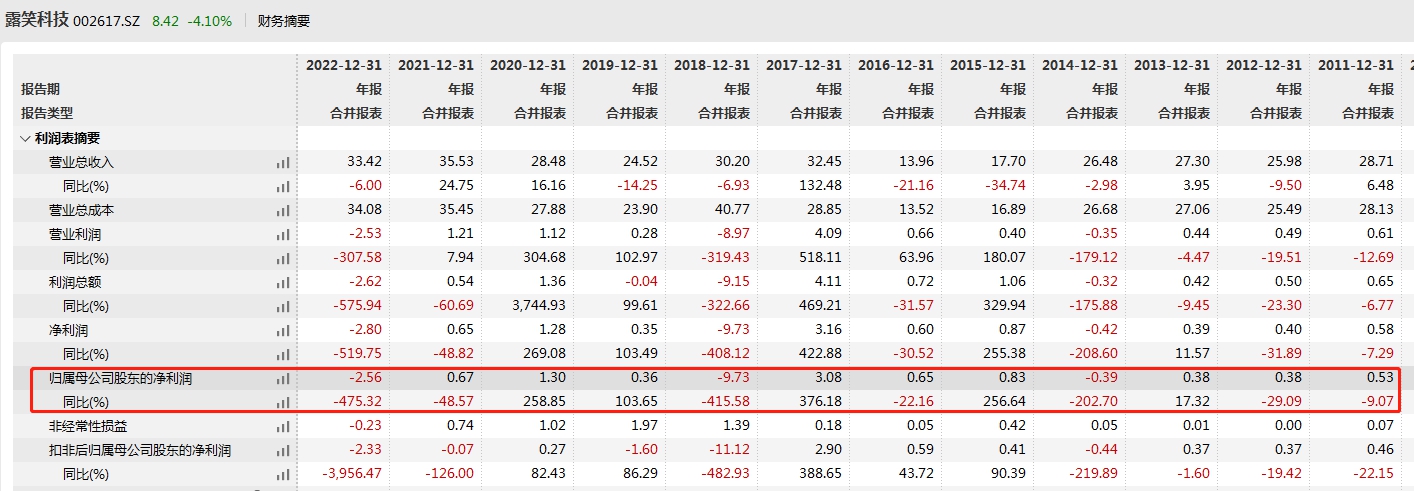Click 2017 revenue growth 132.48

822,186
